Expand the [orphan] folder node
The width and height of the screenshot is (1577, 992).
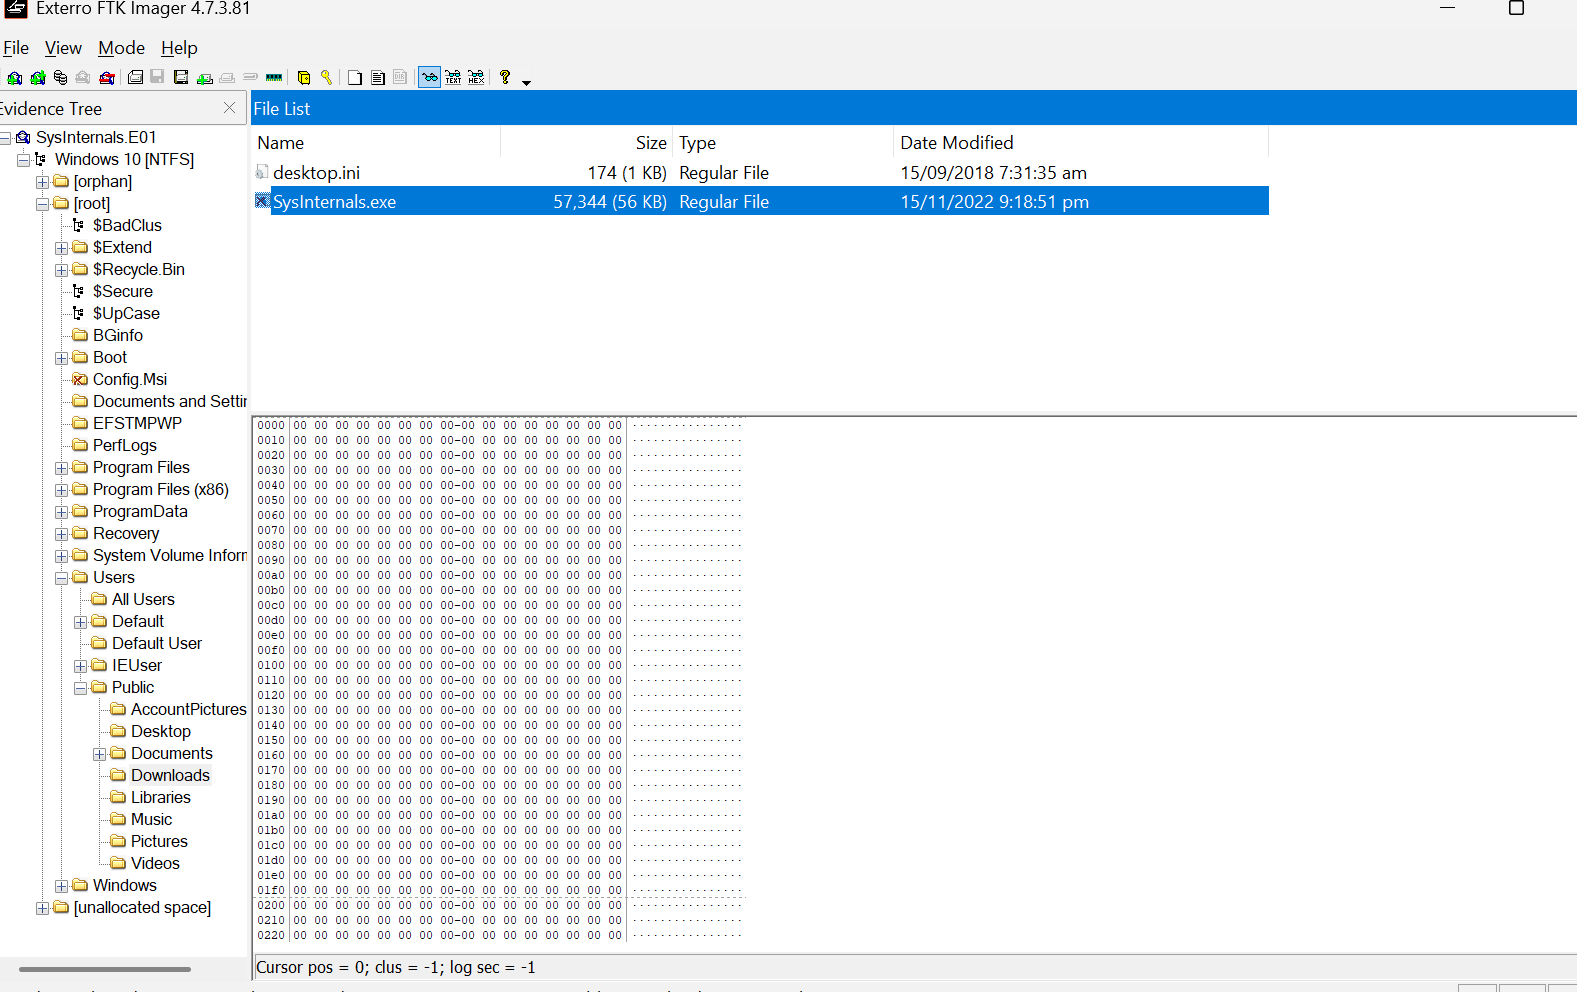pos(43,182)
